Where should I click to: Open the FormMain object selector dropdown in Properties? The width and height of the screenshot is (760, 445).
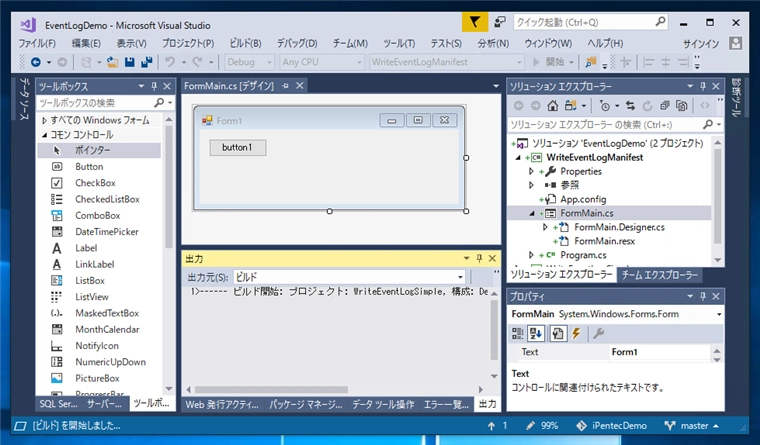(x=719, y=314)
